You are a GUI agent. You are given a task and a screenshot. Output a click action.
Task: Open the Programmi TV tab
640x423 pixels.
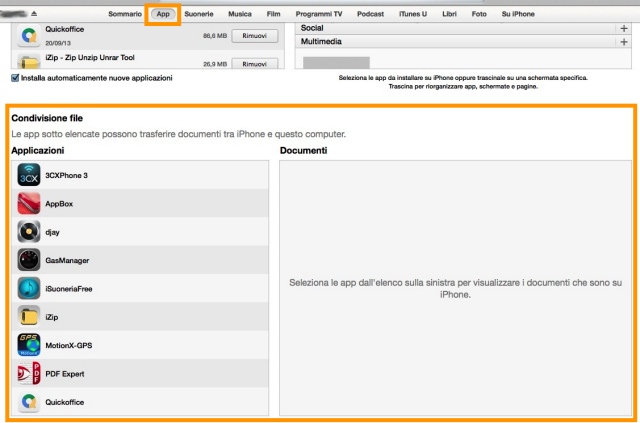[x=319, y=14]
